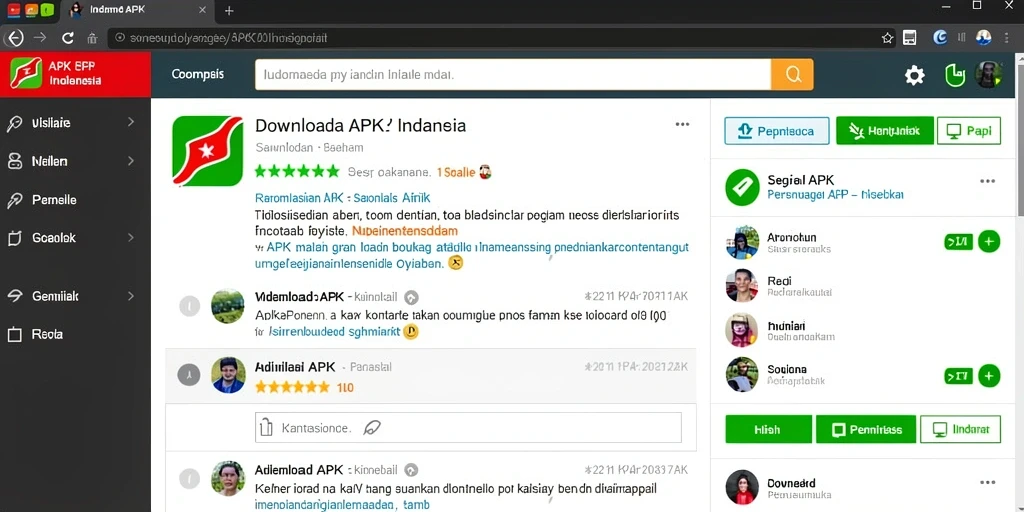
Task: Click the grey badge icon after Videmload:APK Kinnebail
Action: (411, 298)
